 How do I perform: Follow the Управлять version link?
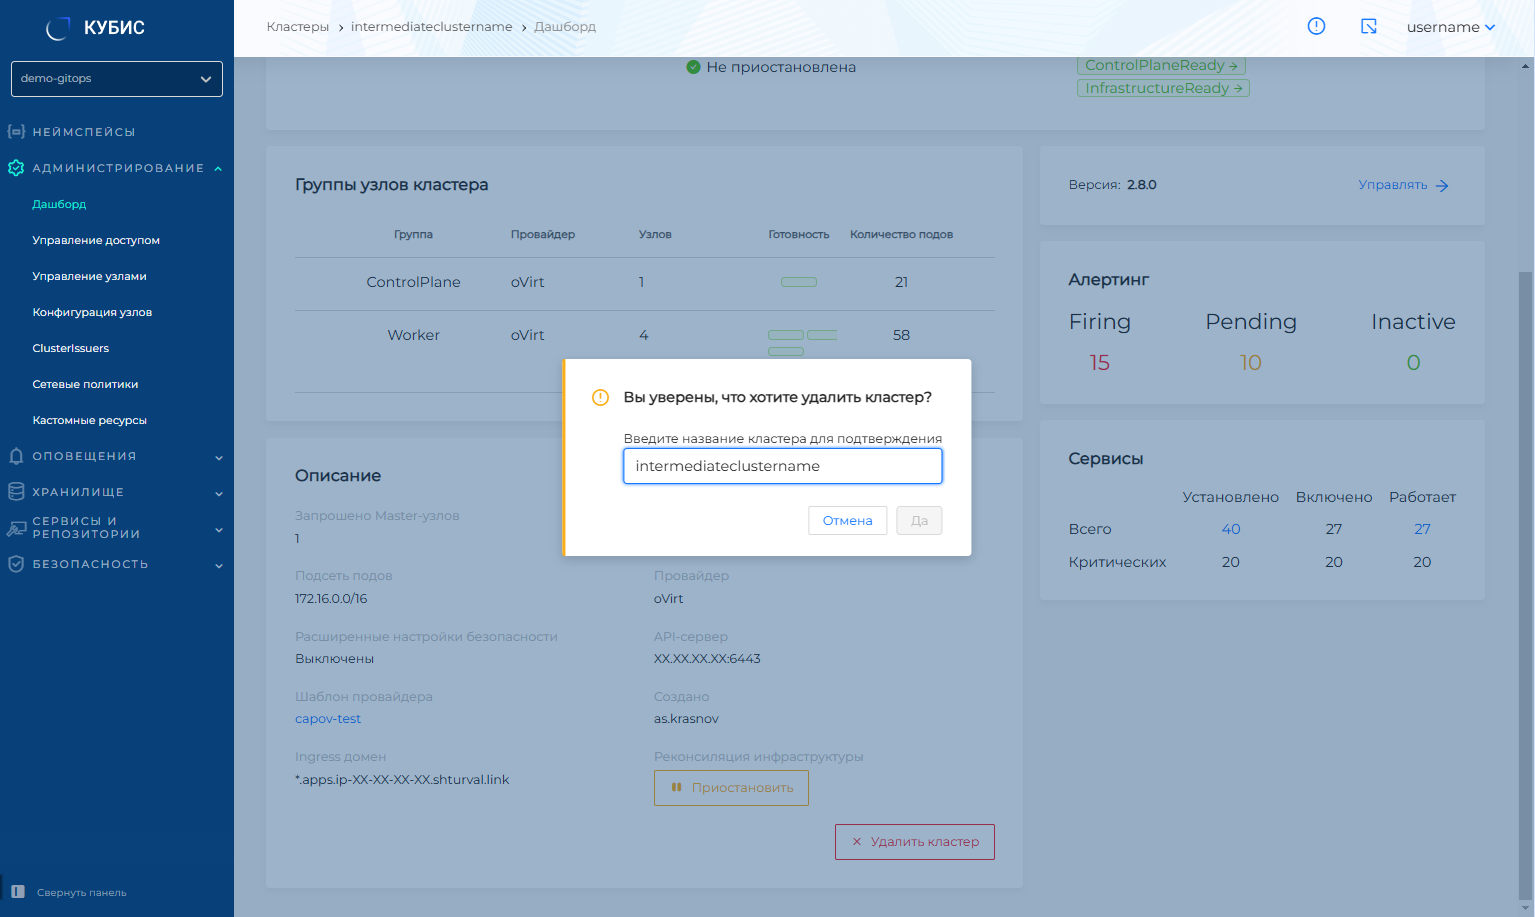pos(1402,185)
